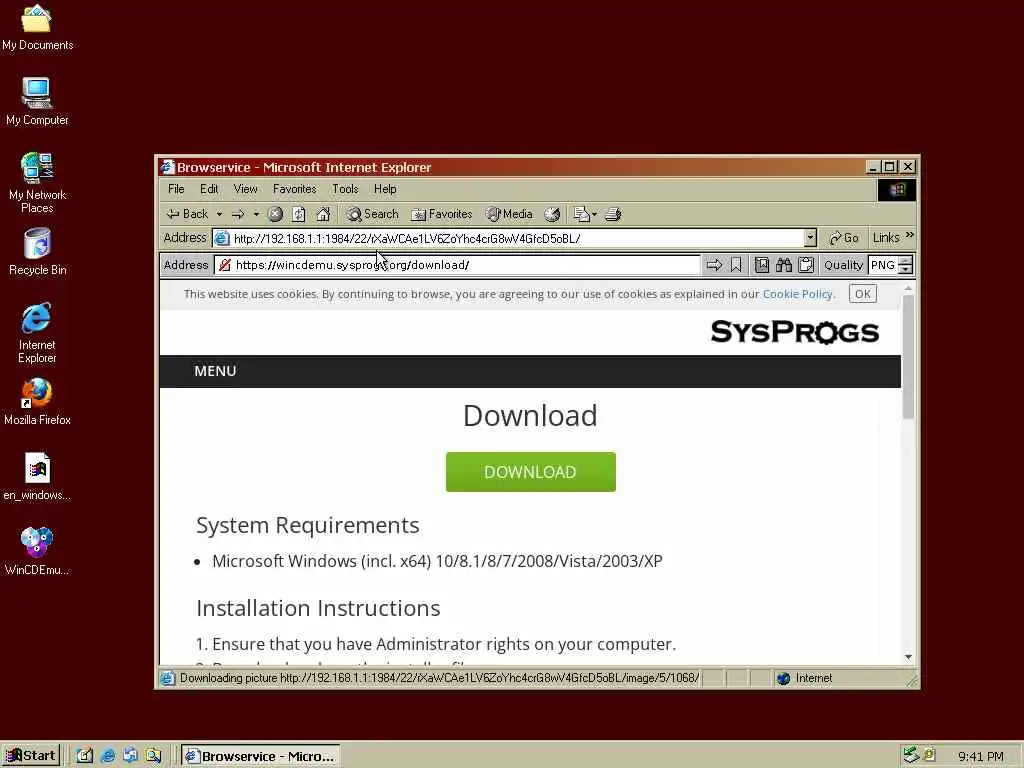Click the page vertical scrollbar thumb

click(x=908, y=356)
